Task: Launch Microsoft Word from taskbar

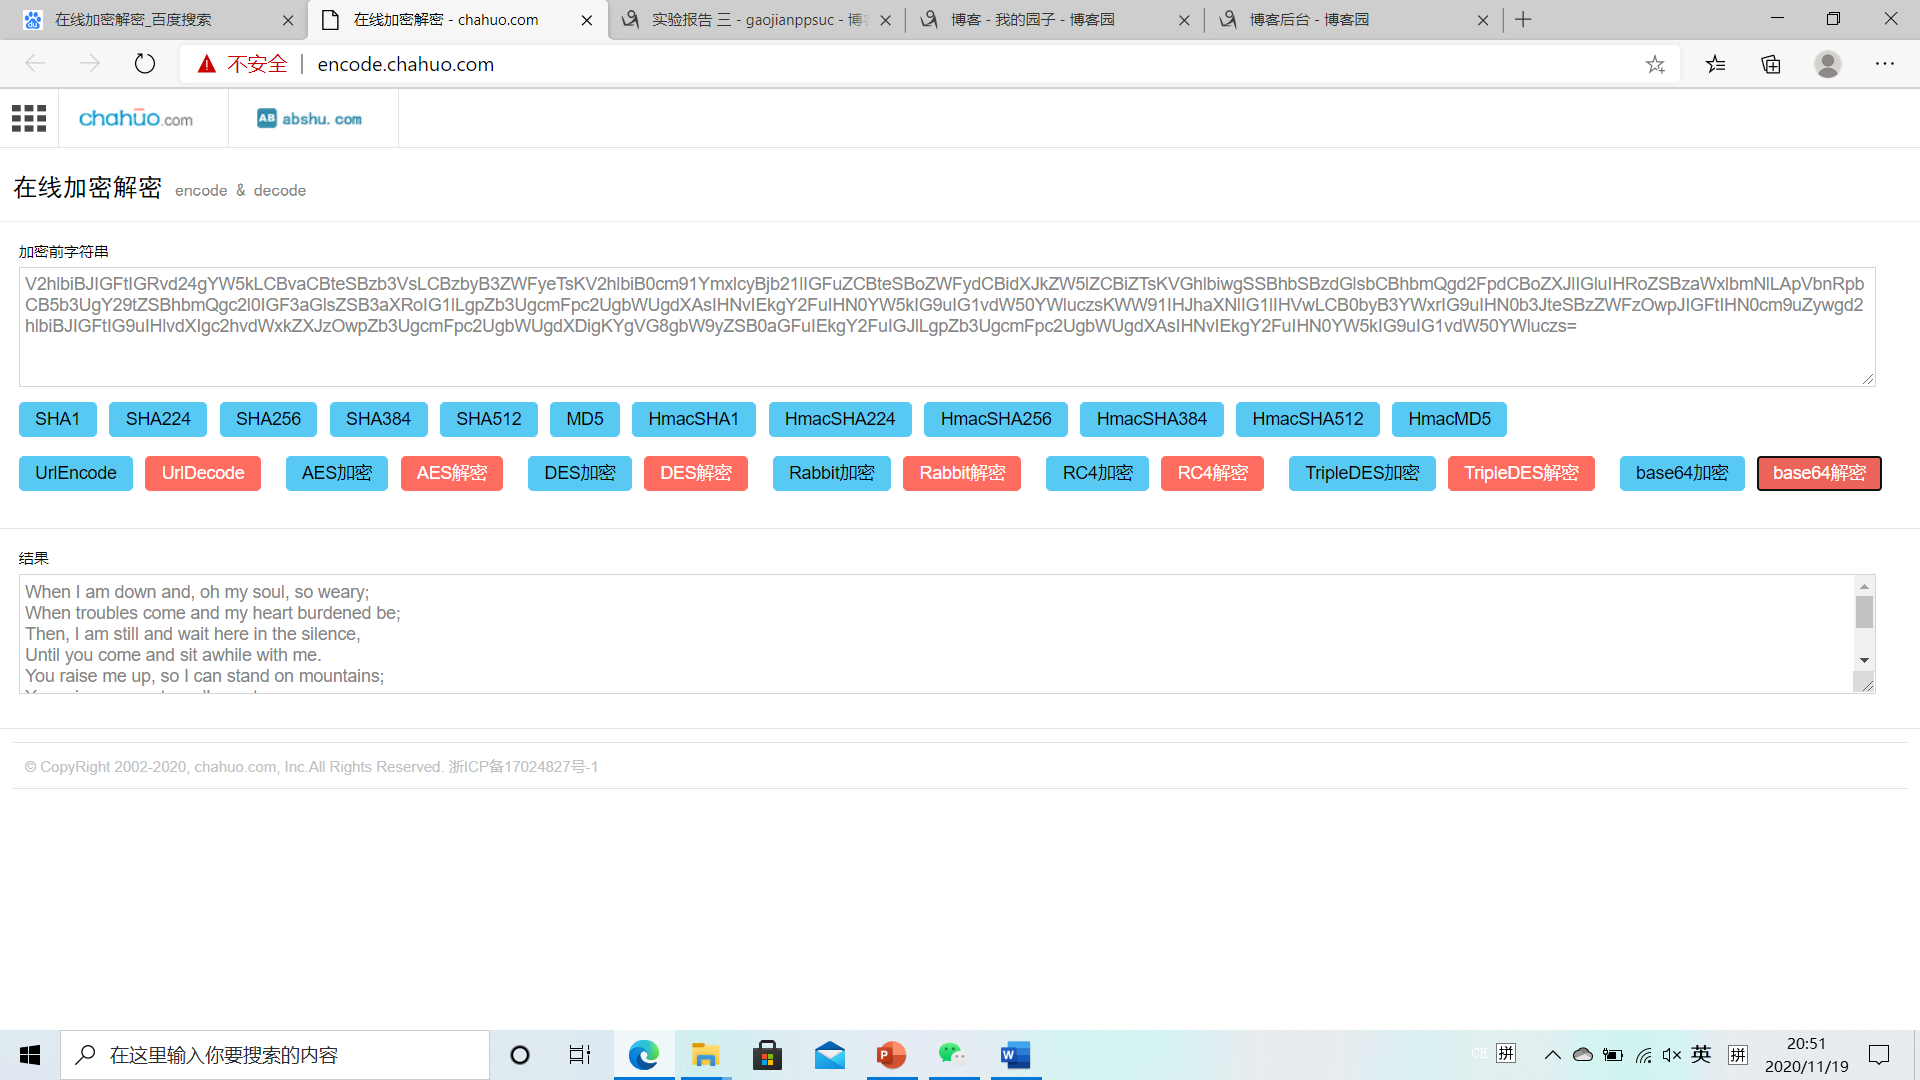Action: click(x=1015, y=1055)
